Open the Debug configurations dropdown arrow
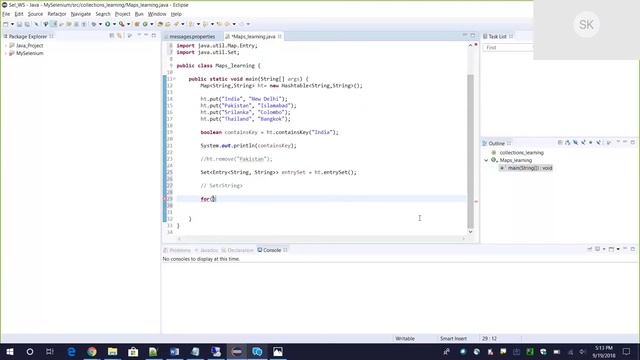 100,24
